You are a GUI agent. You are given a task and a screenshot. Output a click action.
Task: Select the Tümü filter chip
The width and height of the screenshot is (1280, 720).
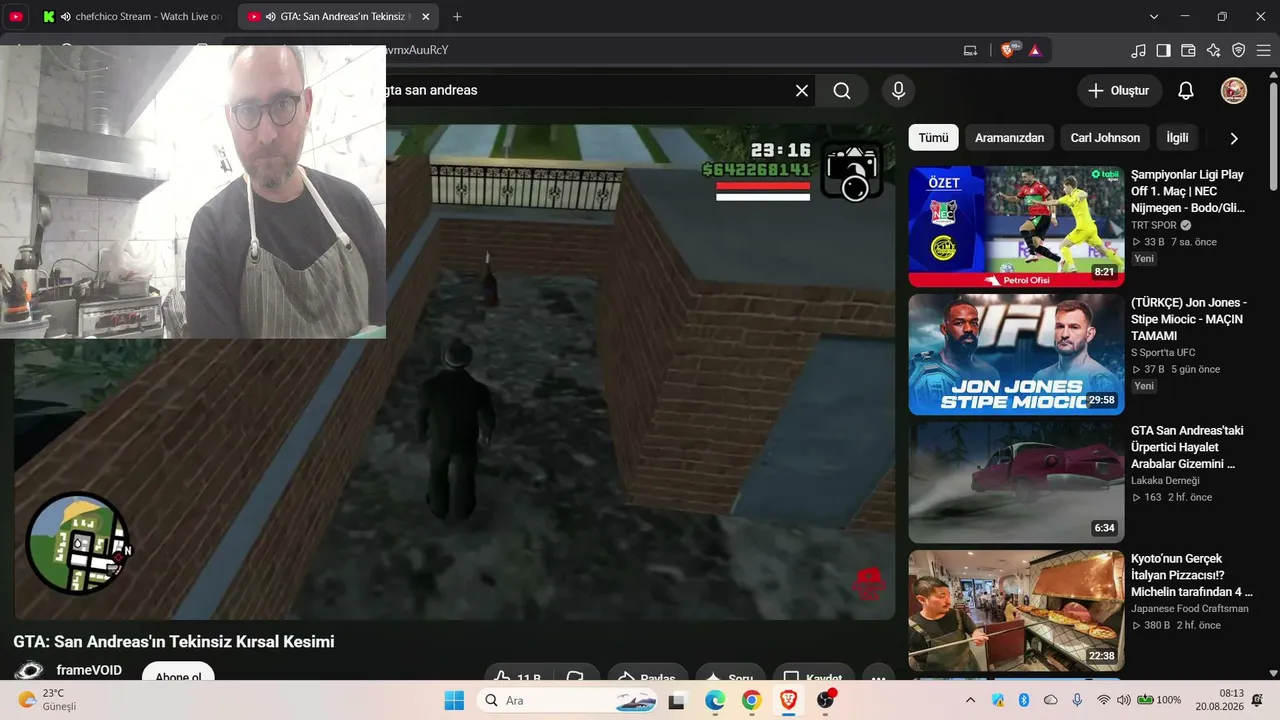click(x=933, y=138)
